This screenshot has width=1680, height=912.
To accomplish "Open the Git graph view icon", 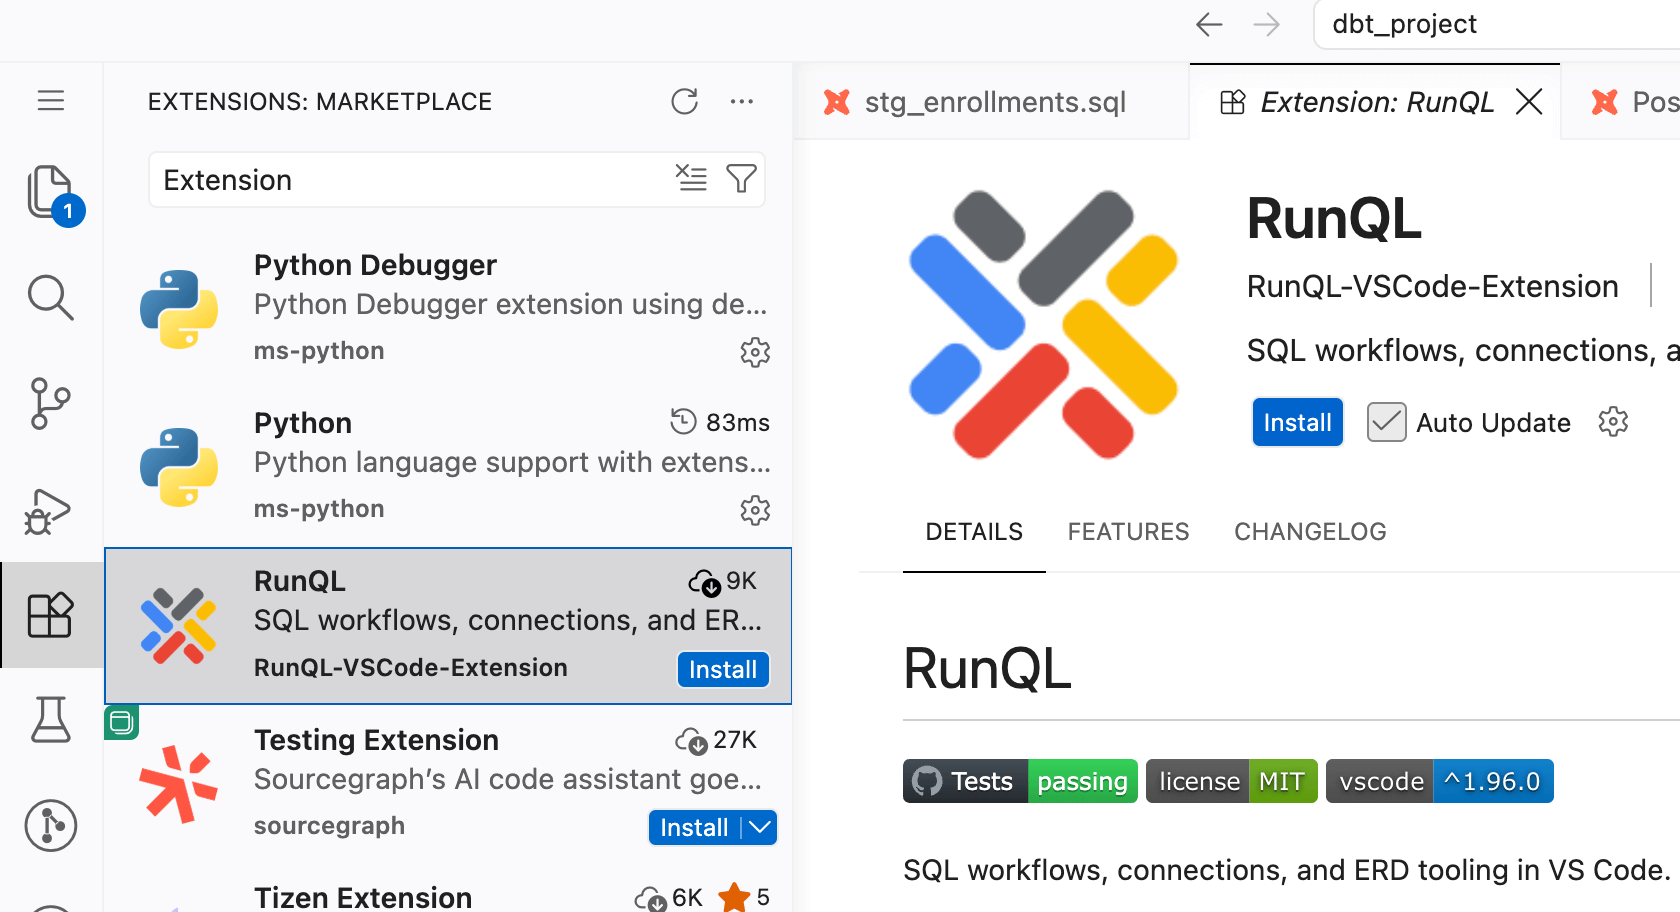I will tap(51, 826).
